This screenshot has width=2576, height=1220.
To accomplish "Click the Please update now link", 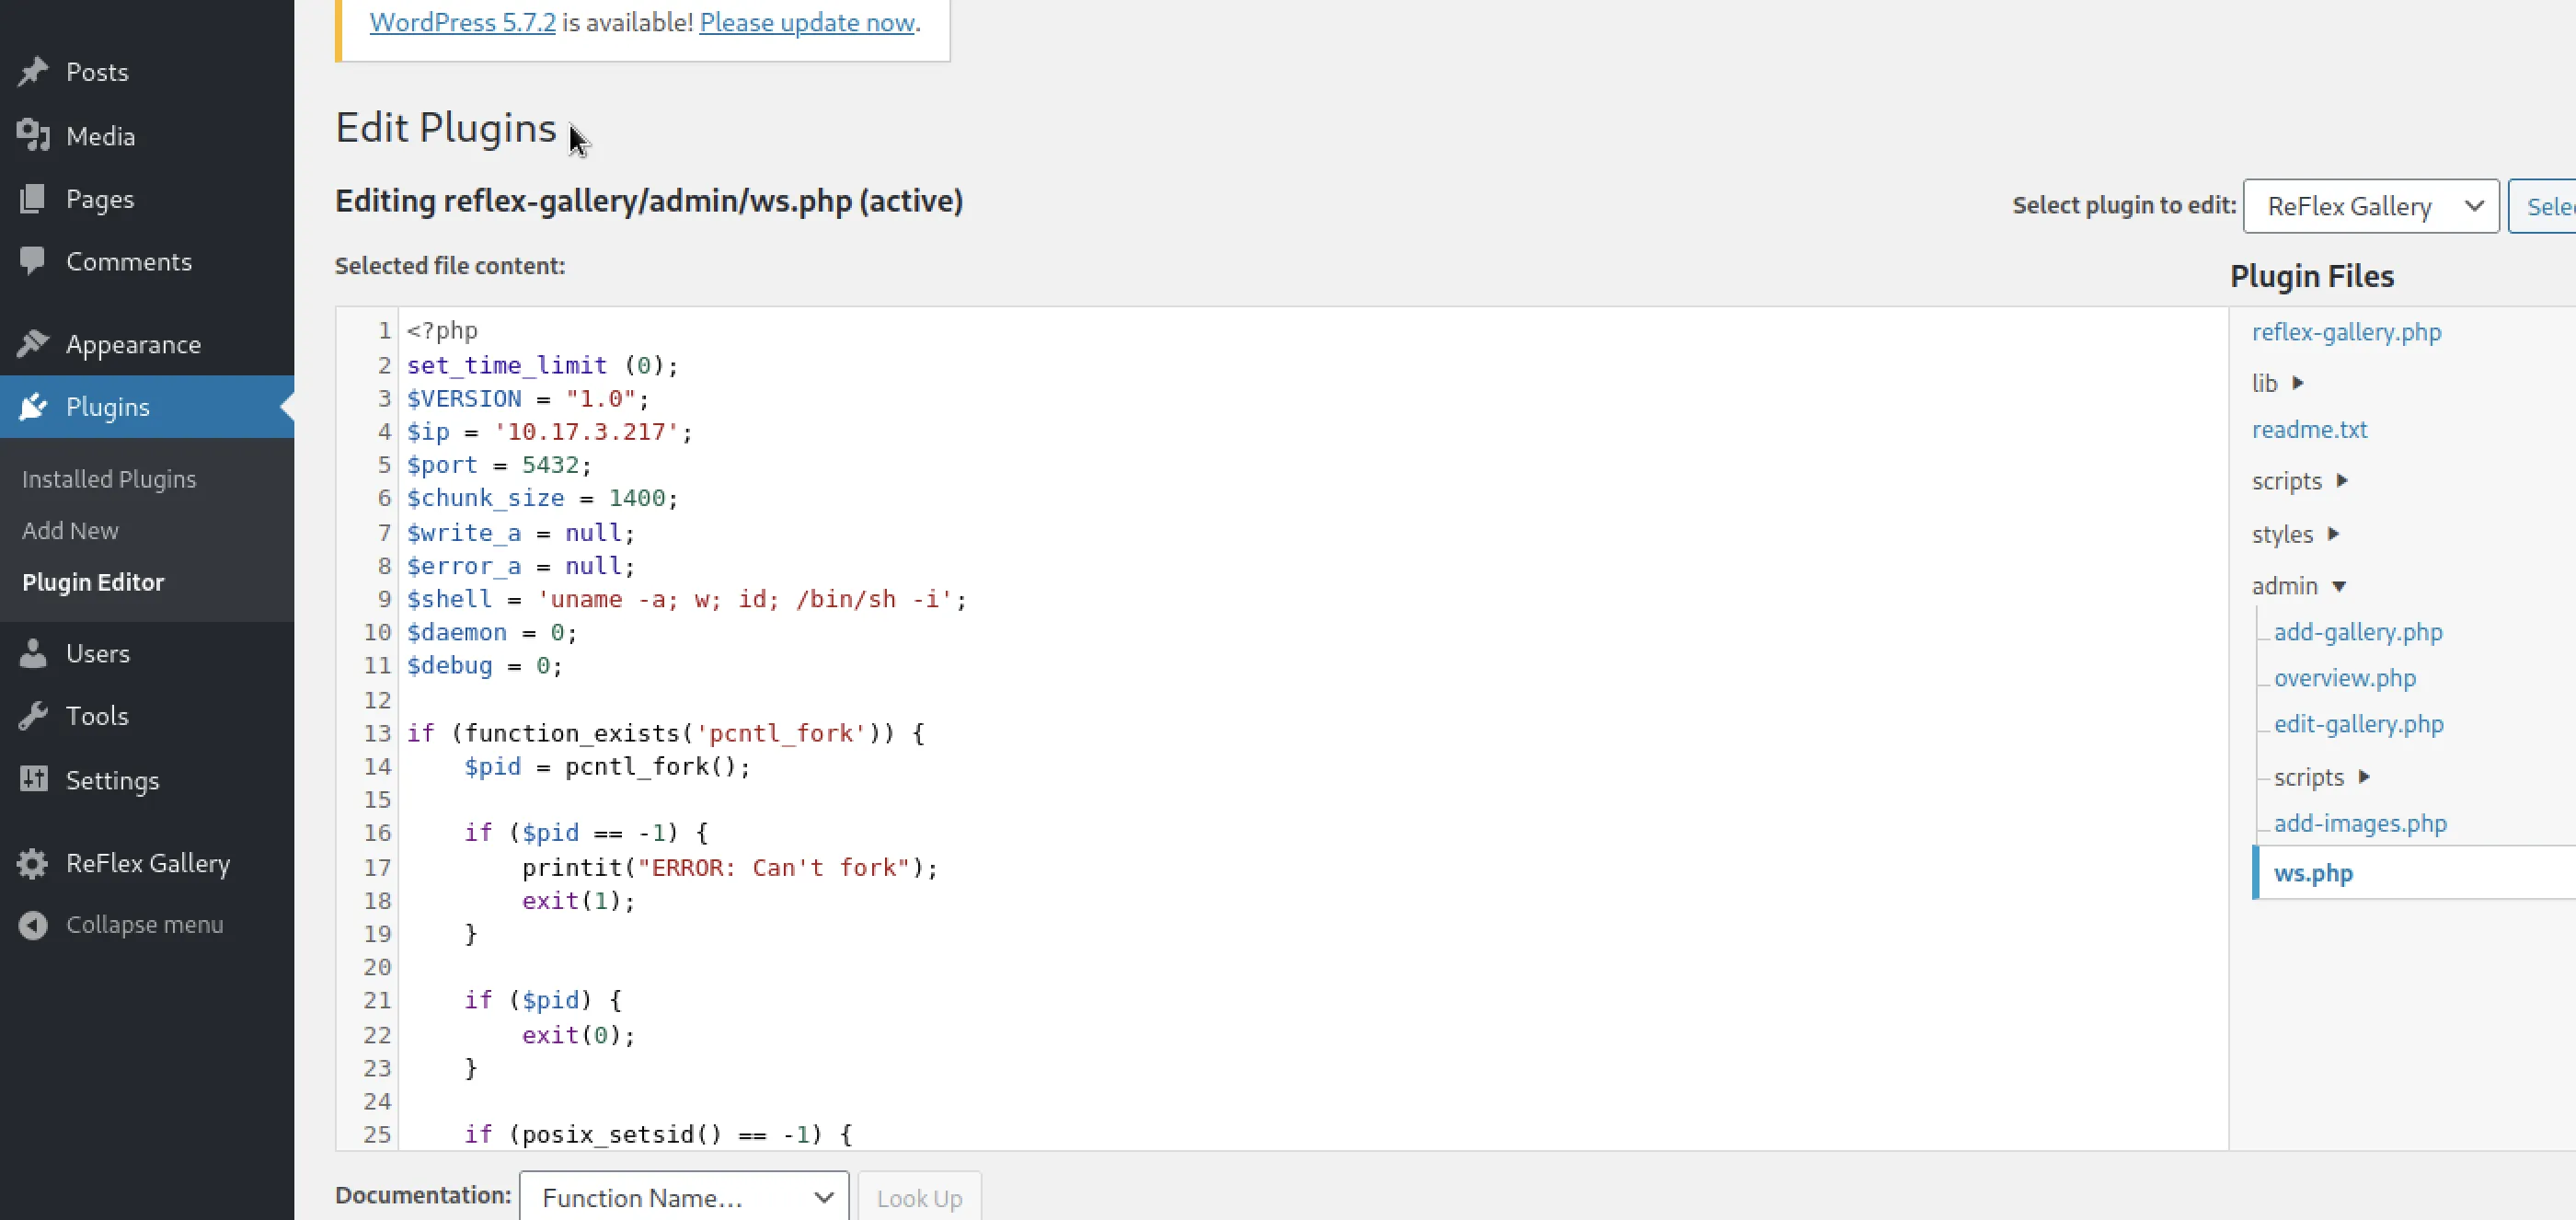I will (x=807, y=22).
